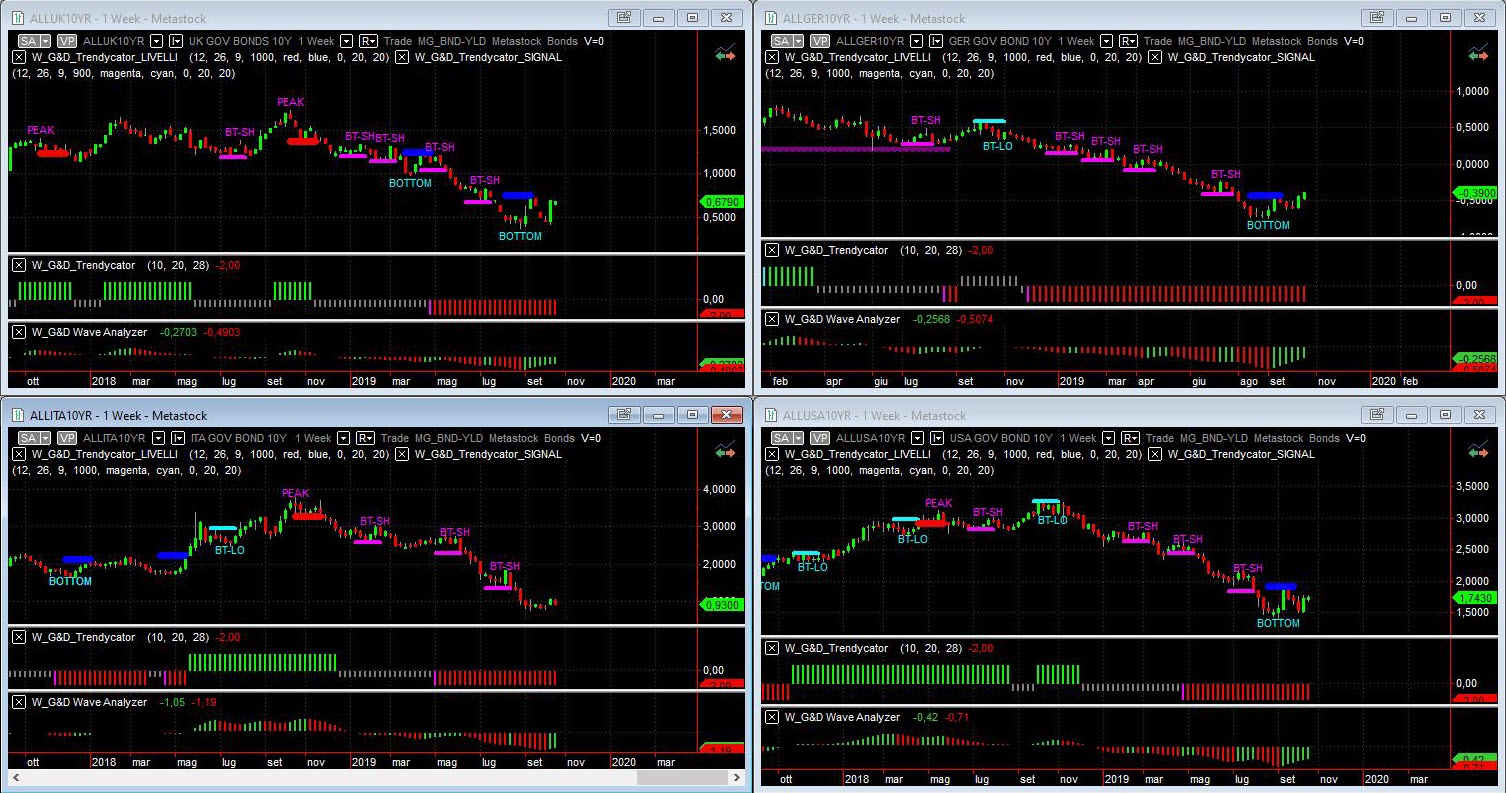Remove W_G&D_Trendycator pane in GER window
The width and height of the screenshot is (1506, 793).
click(772, 250)
